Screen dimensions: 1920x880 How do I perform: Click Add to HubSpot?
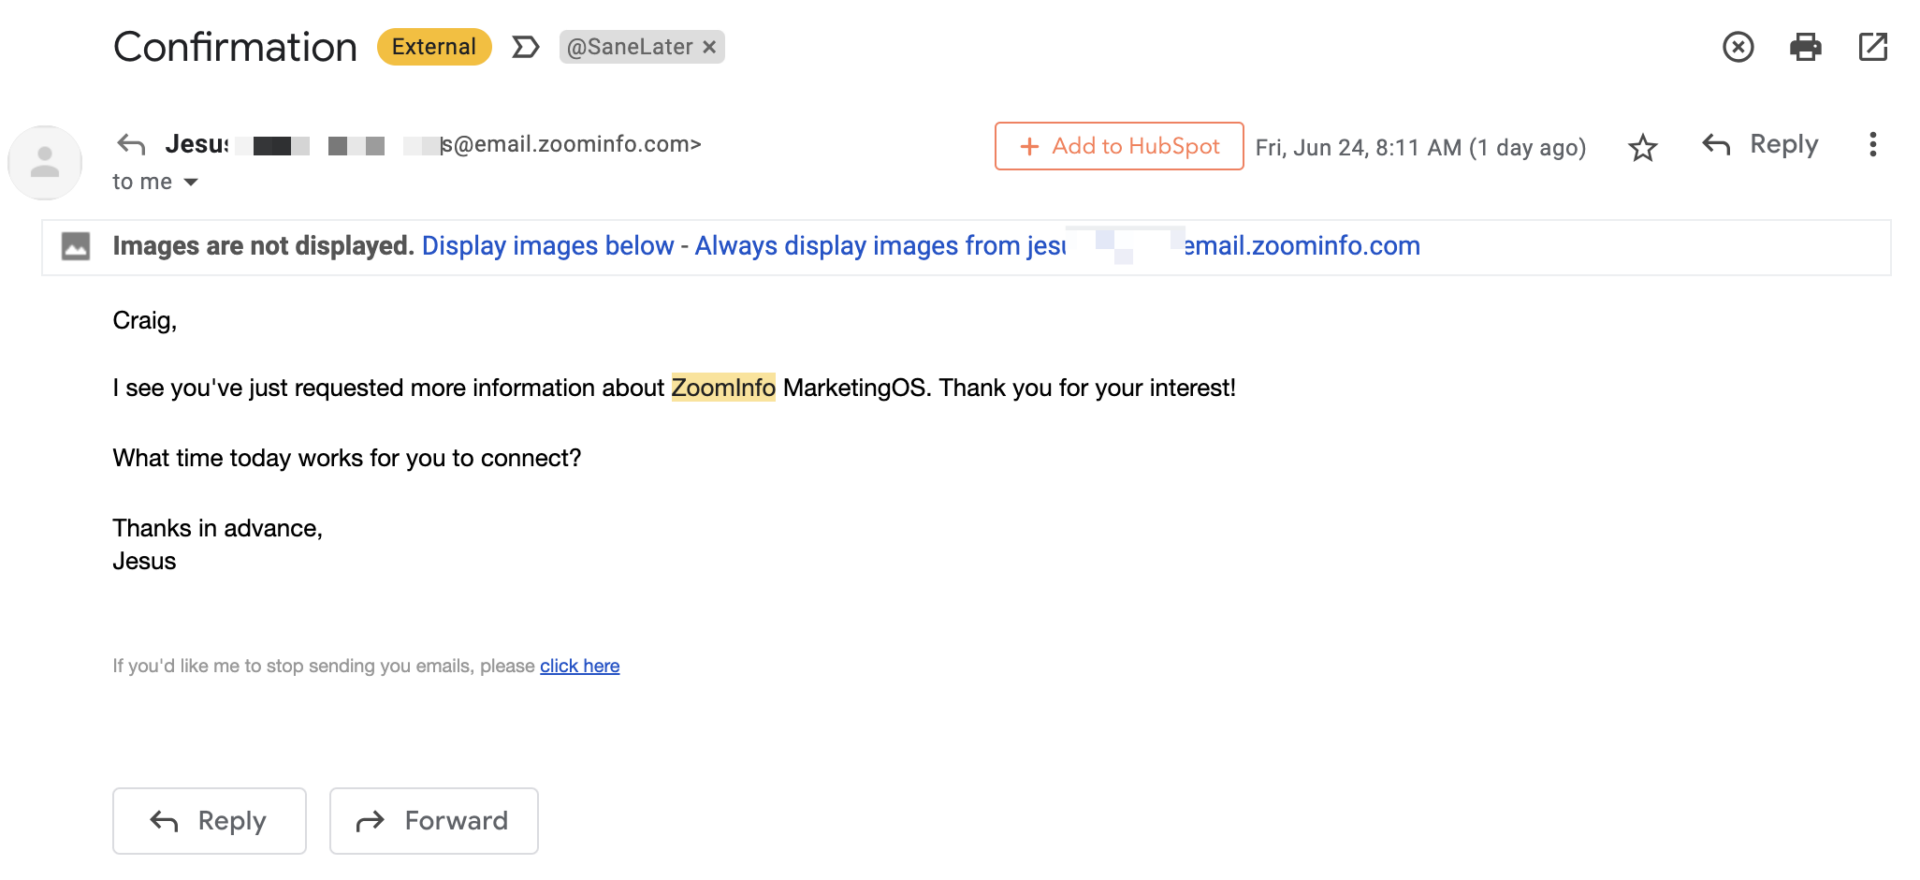(1118, 146)
